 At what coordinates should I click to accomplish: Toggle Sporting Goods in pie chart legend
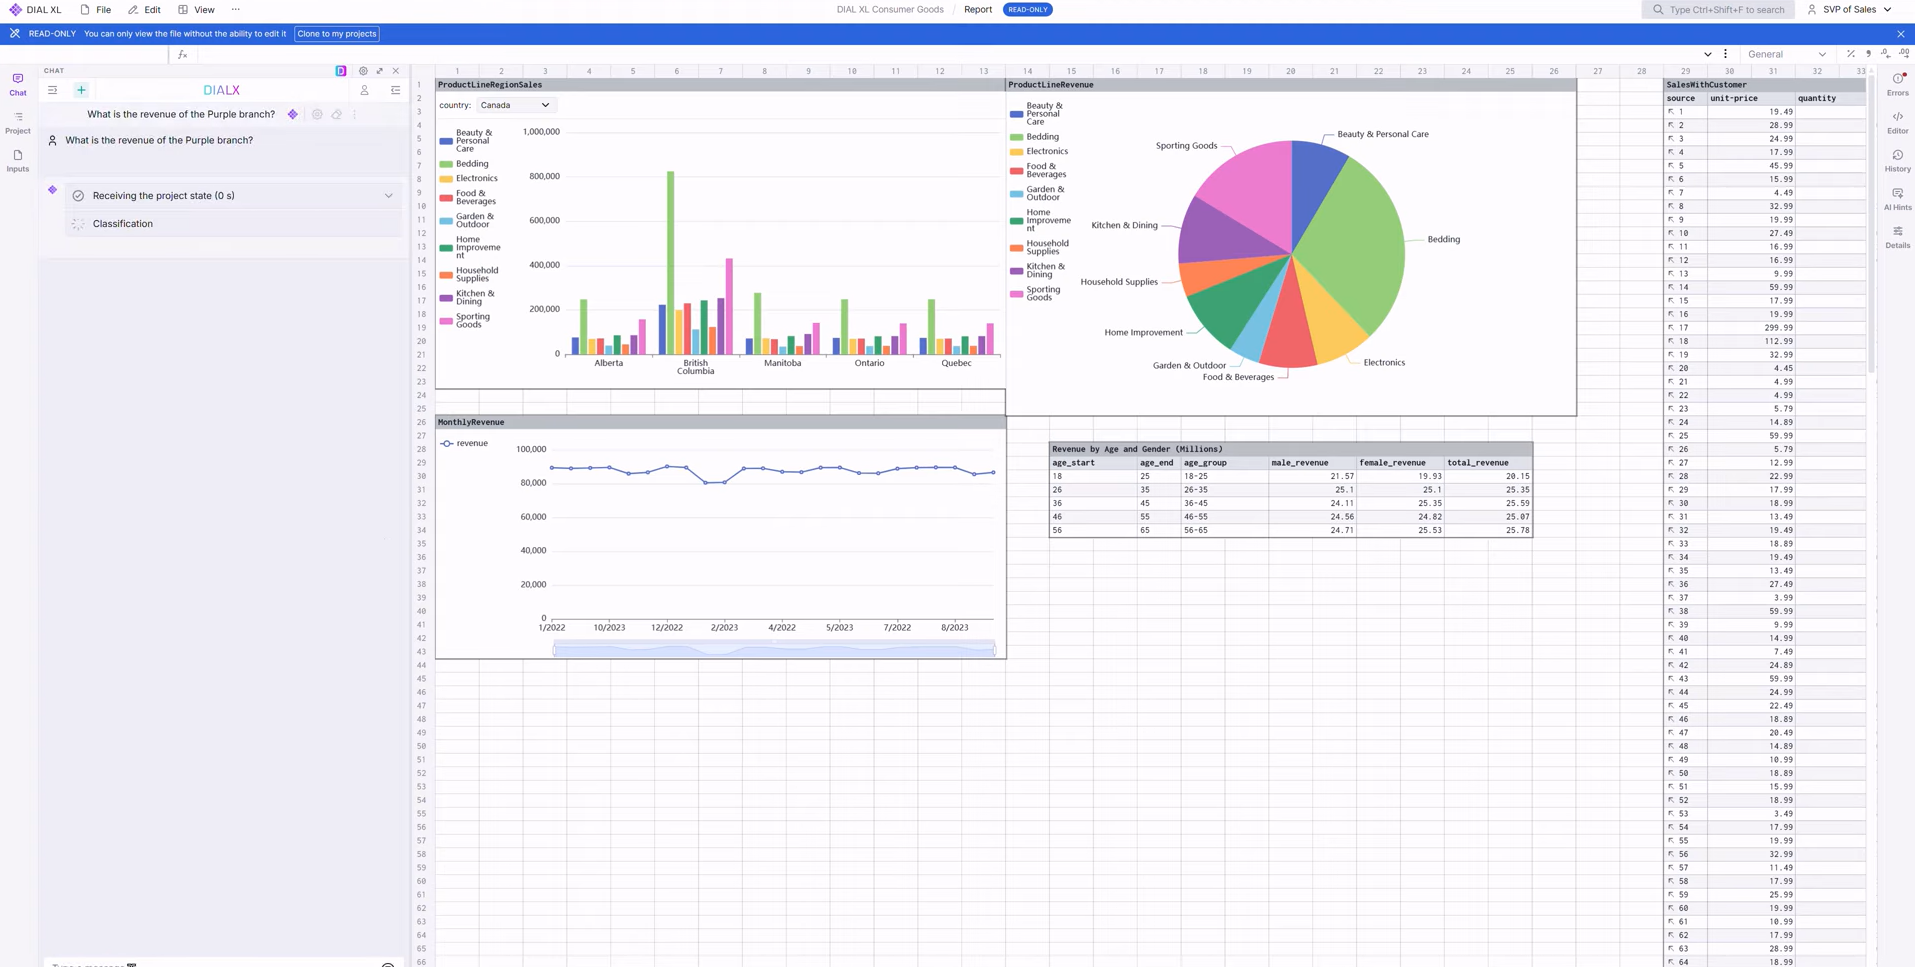[x=1041, y=294]
